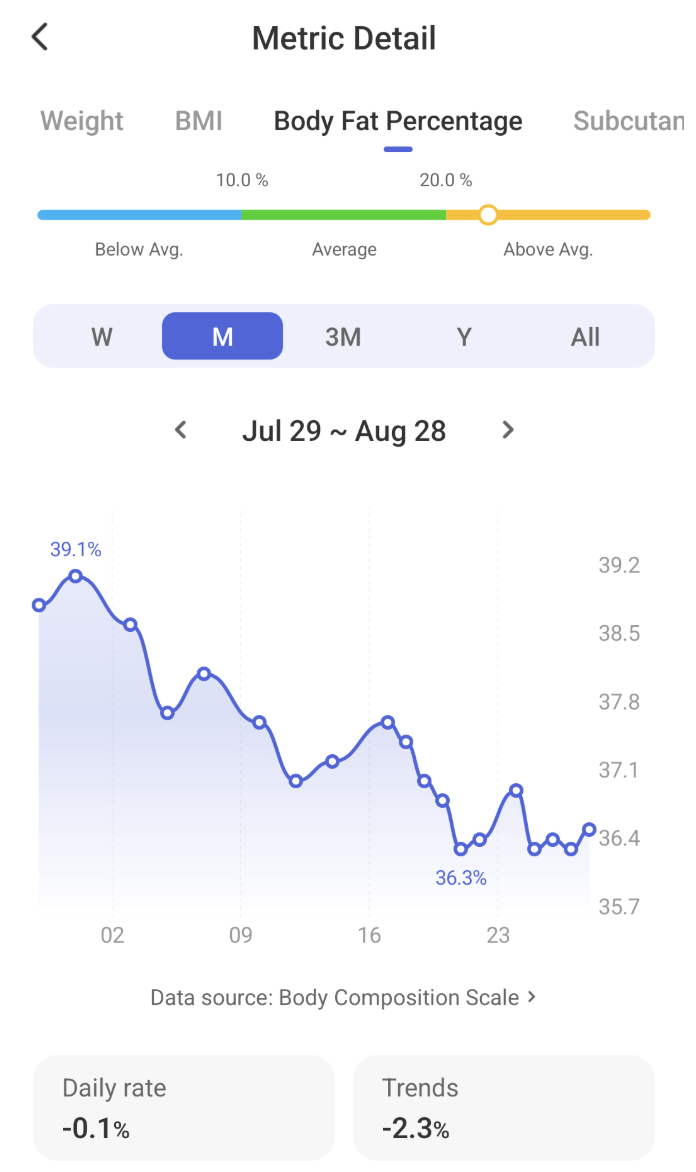Select the M month range
The width and height of the screenshot is (696, 1172).
pyautogui.click(x=223, y=336)
